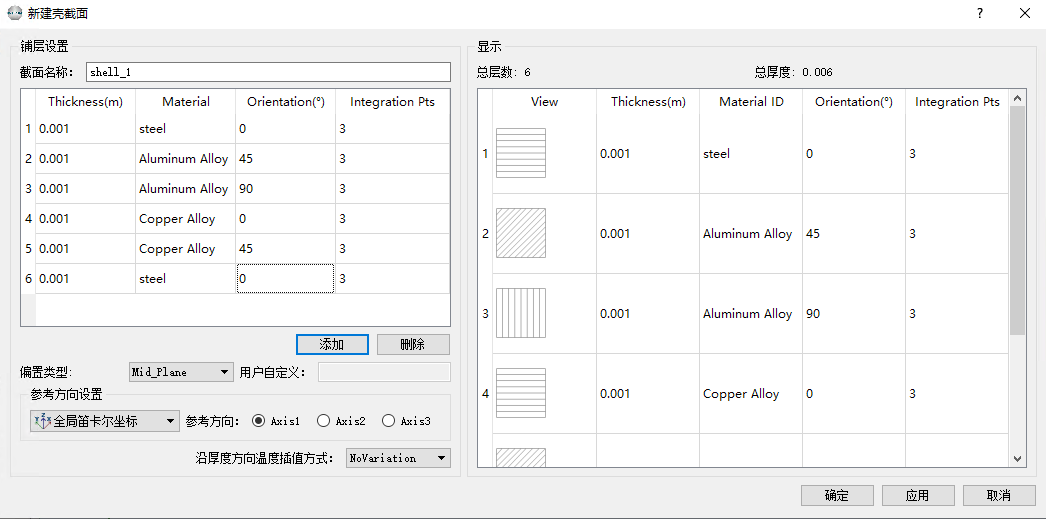Click layup row 3 orientation cell 90

pos(286,188)
